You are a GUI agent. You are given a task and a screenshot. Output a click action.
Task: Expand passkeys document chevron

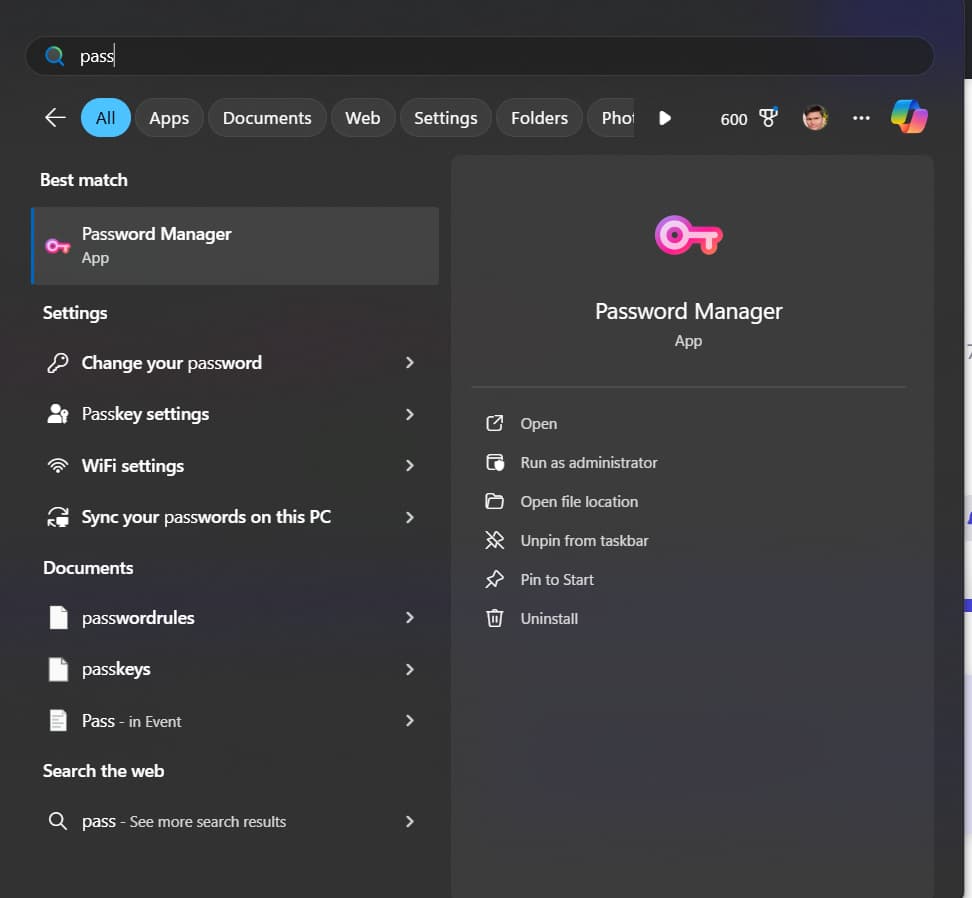[410, 669]
